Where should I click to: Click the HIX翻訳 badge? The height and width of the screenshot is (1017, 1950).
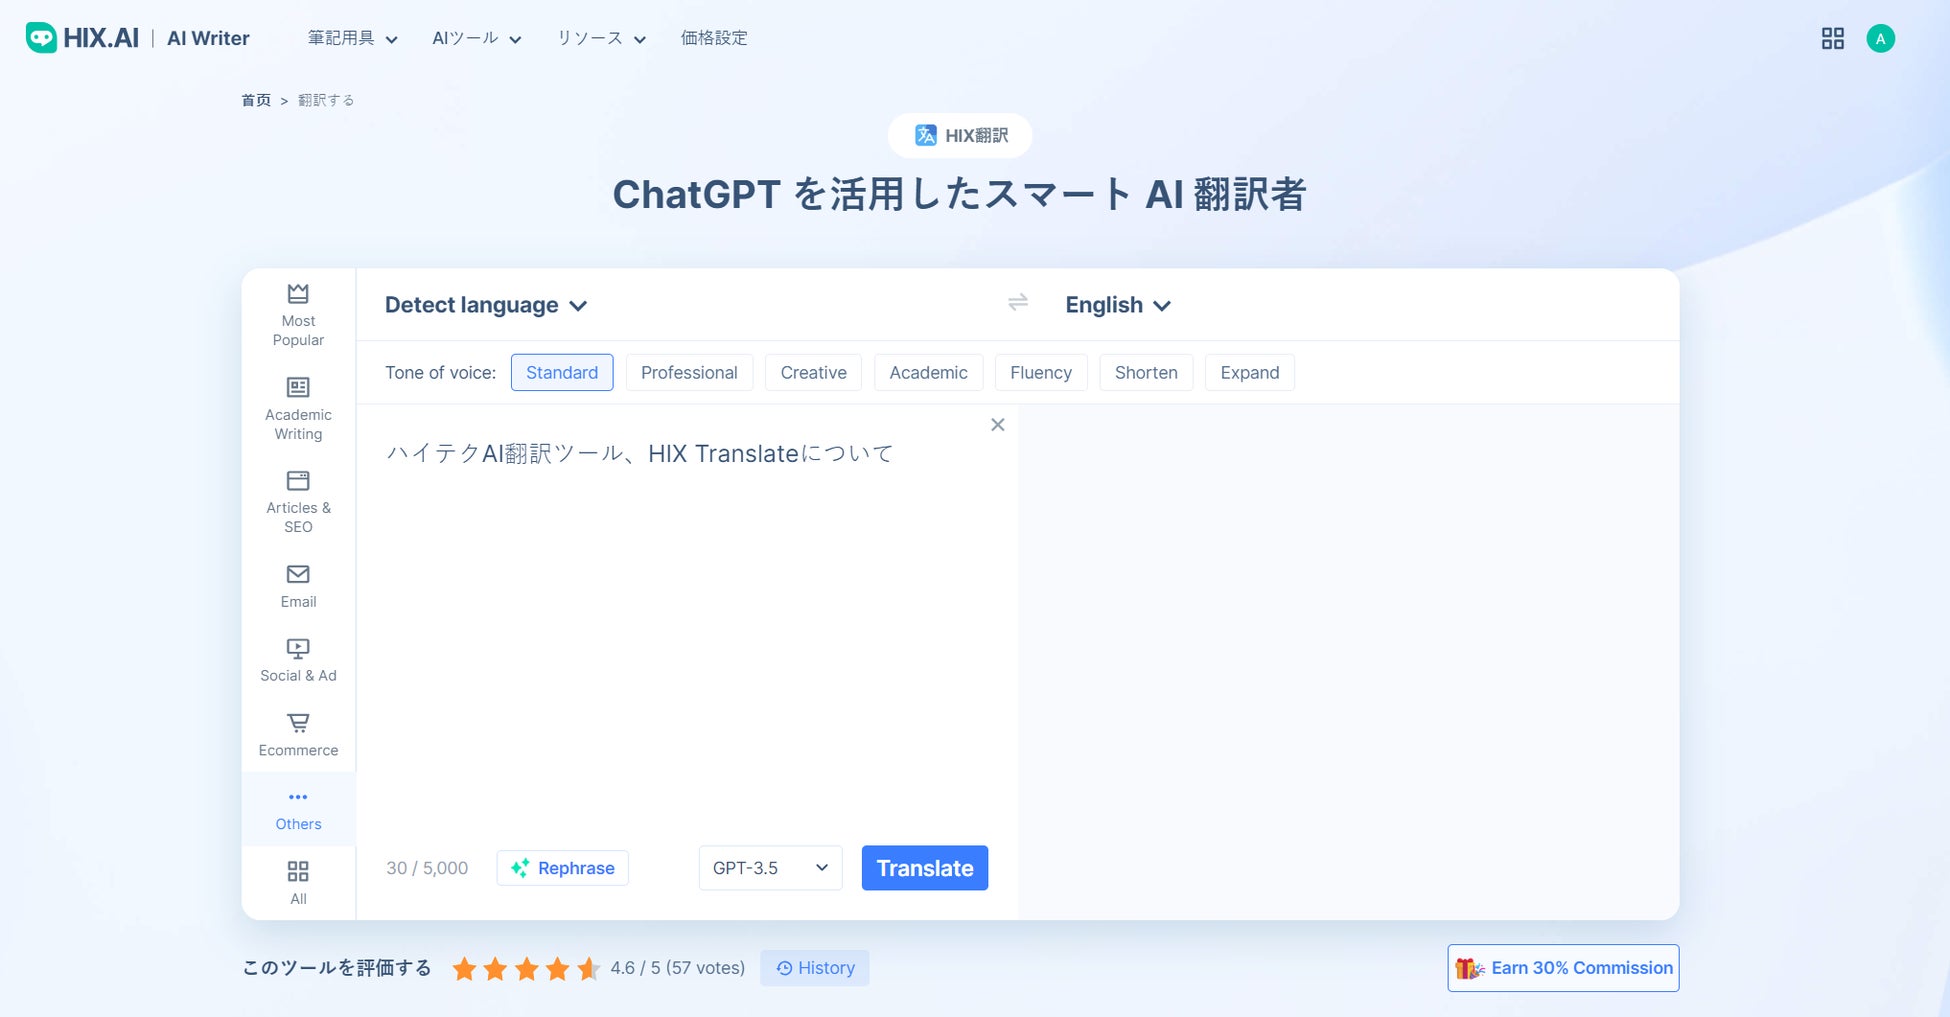point(960,135)
